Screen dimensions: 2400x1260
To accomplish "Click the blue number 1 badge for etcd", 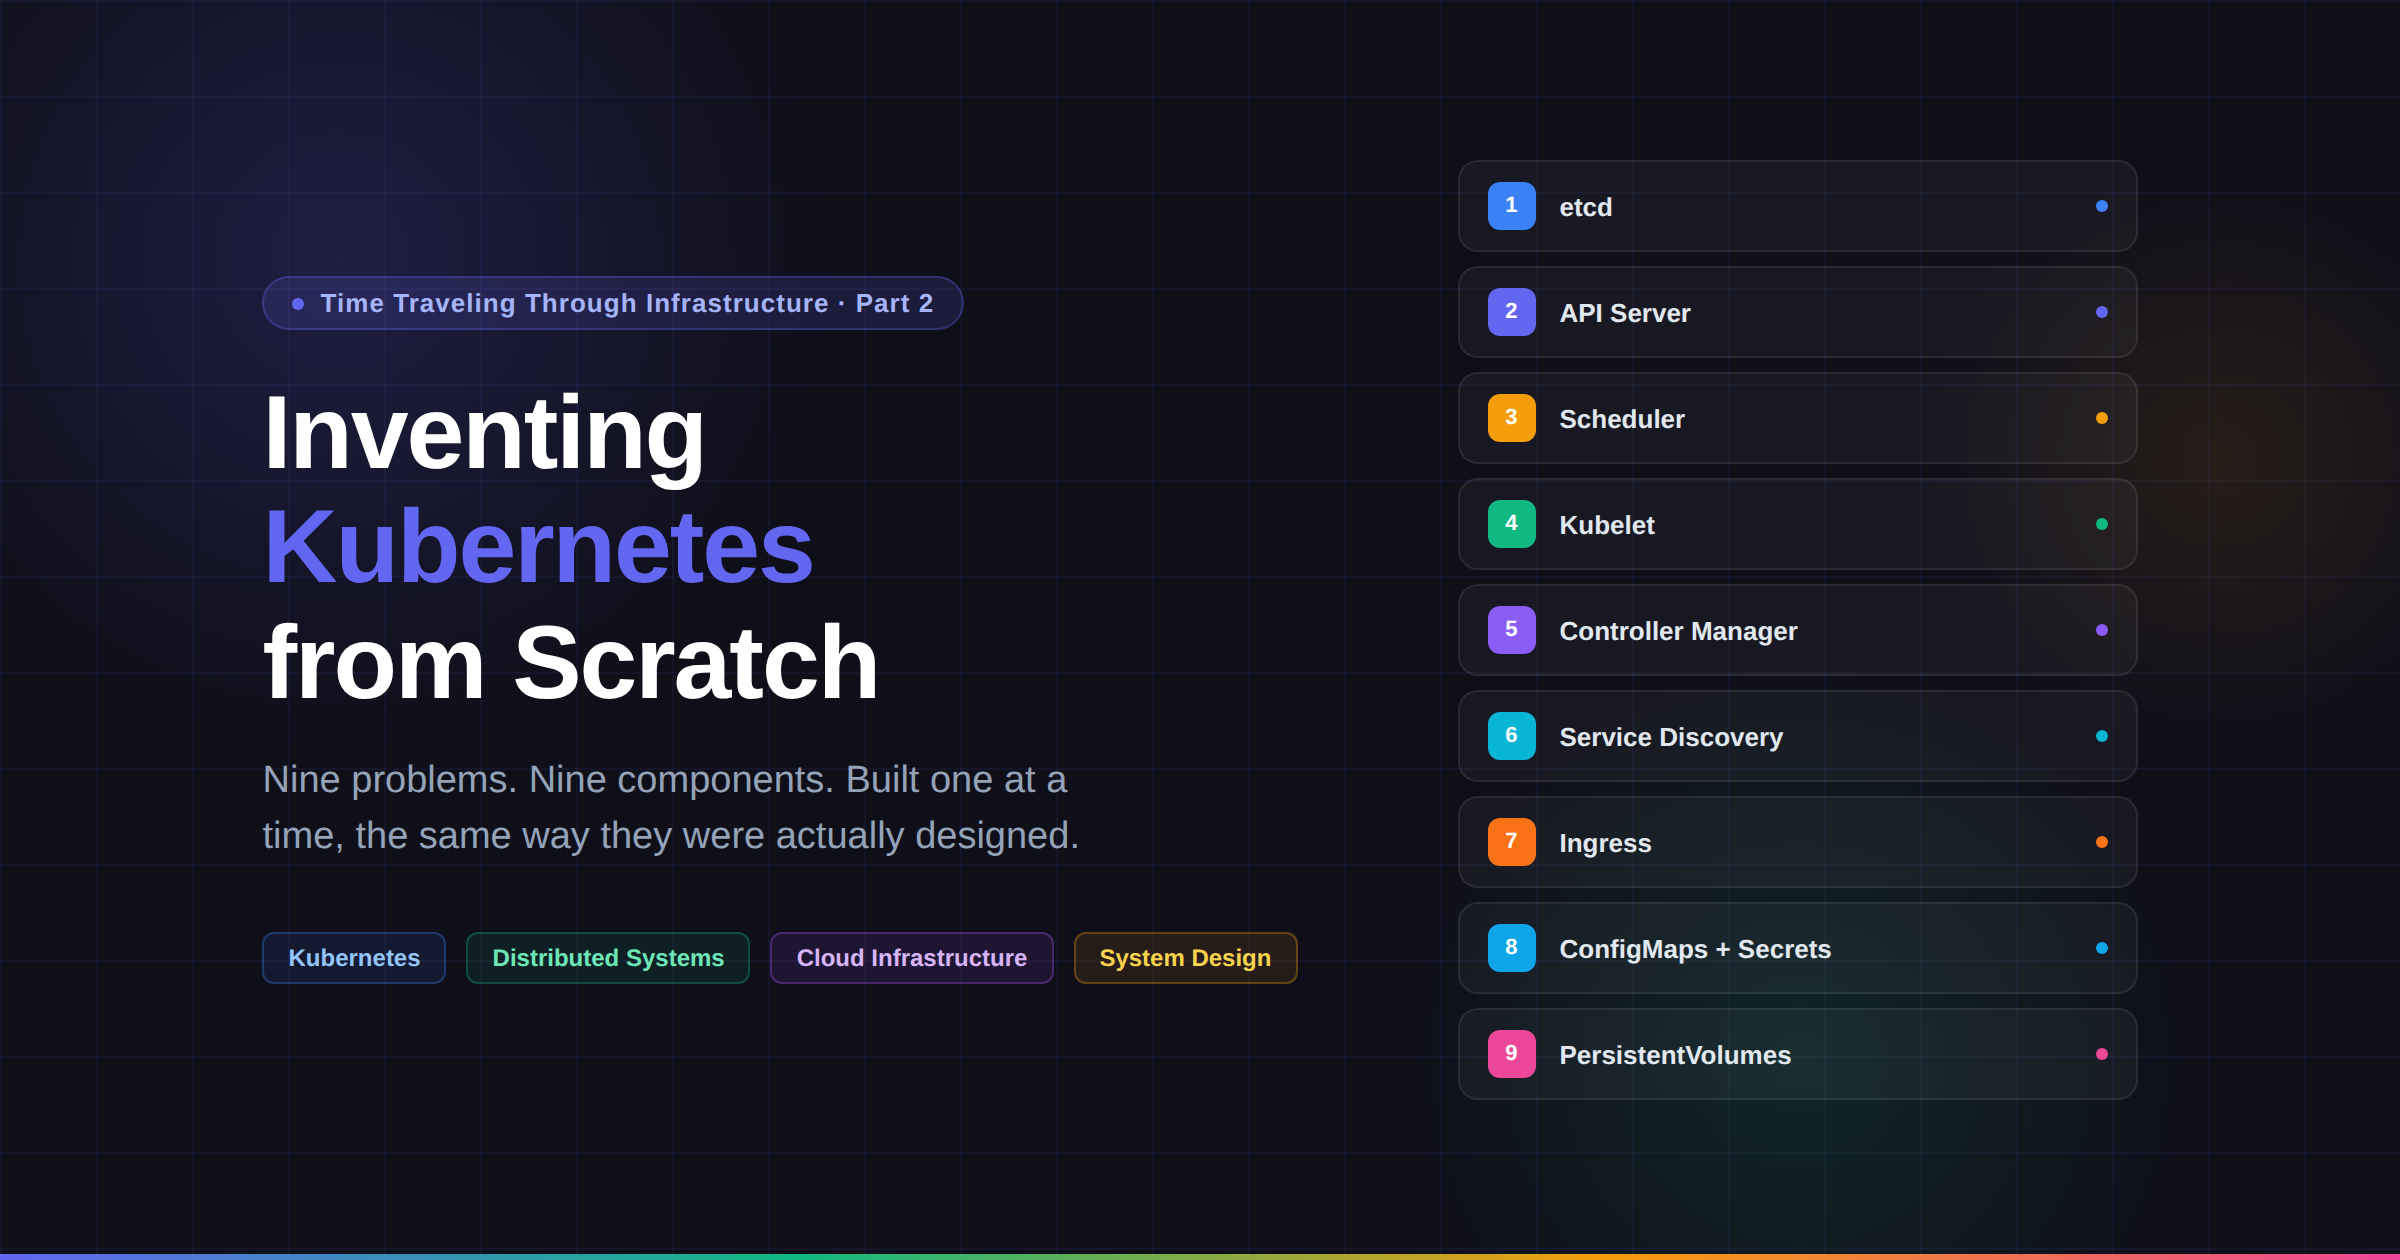I will point(1511,206).
